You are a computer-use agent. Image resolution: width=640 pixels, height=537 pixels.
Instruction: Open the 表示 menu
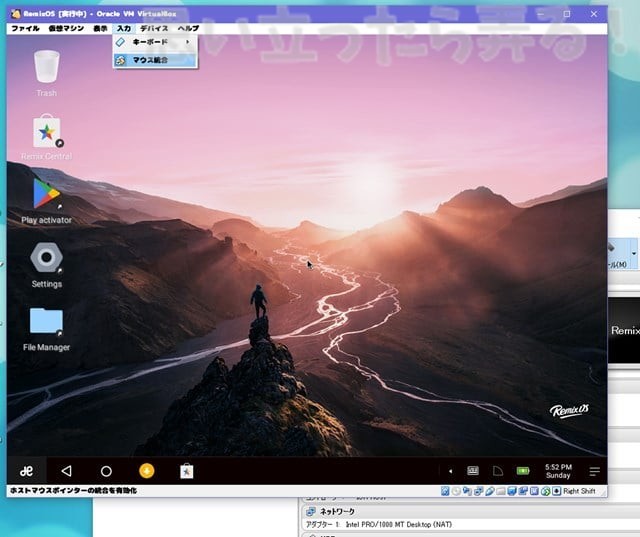point(100,28)
